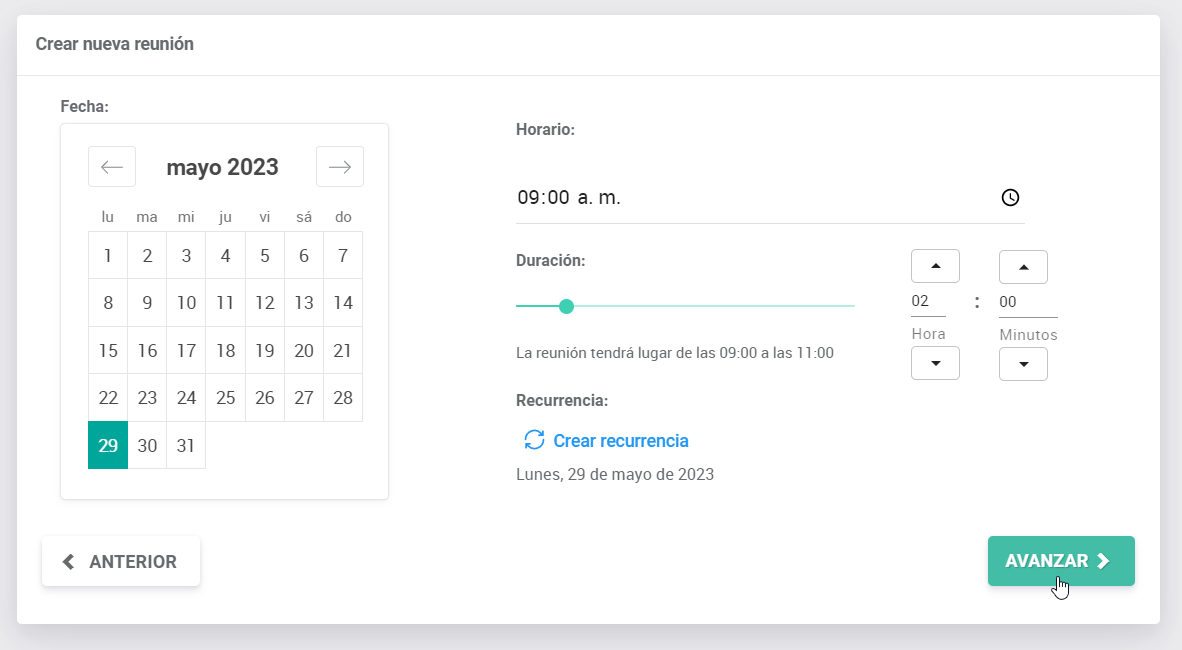
Task: Decrease duration minutes with down arrow
Action: [1023, 364]
